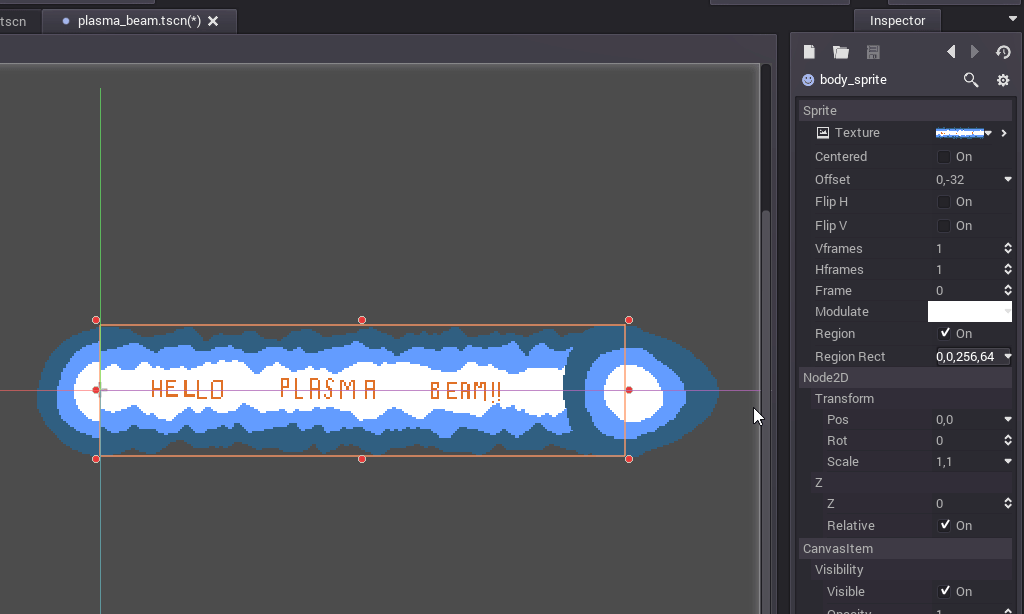Grab the top-right sprite resize handle
The height and width of the screenshot is (614, 1024).
(x=629, y=320)
